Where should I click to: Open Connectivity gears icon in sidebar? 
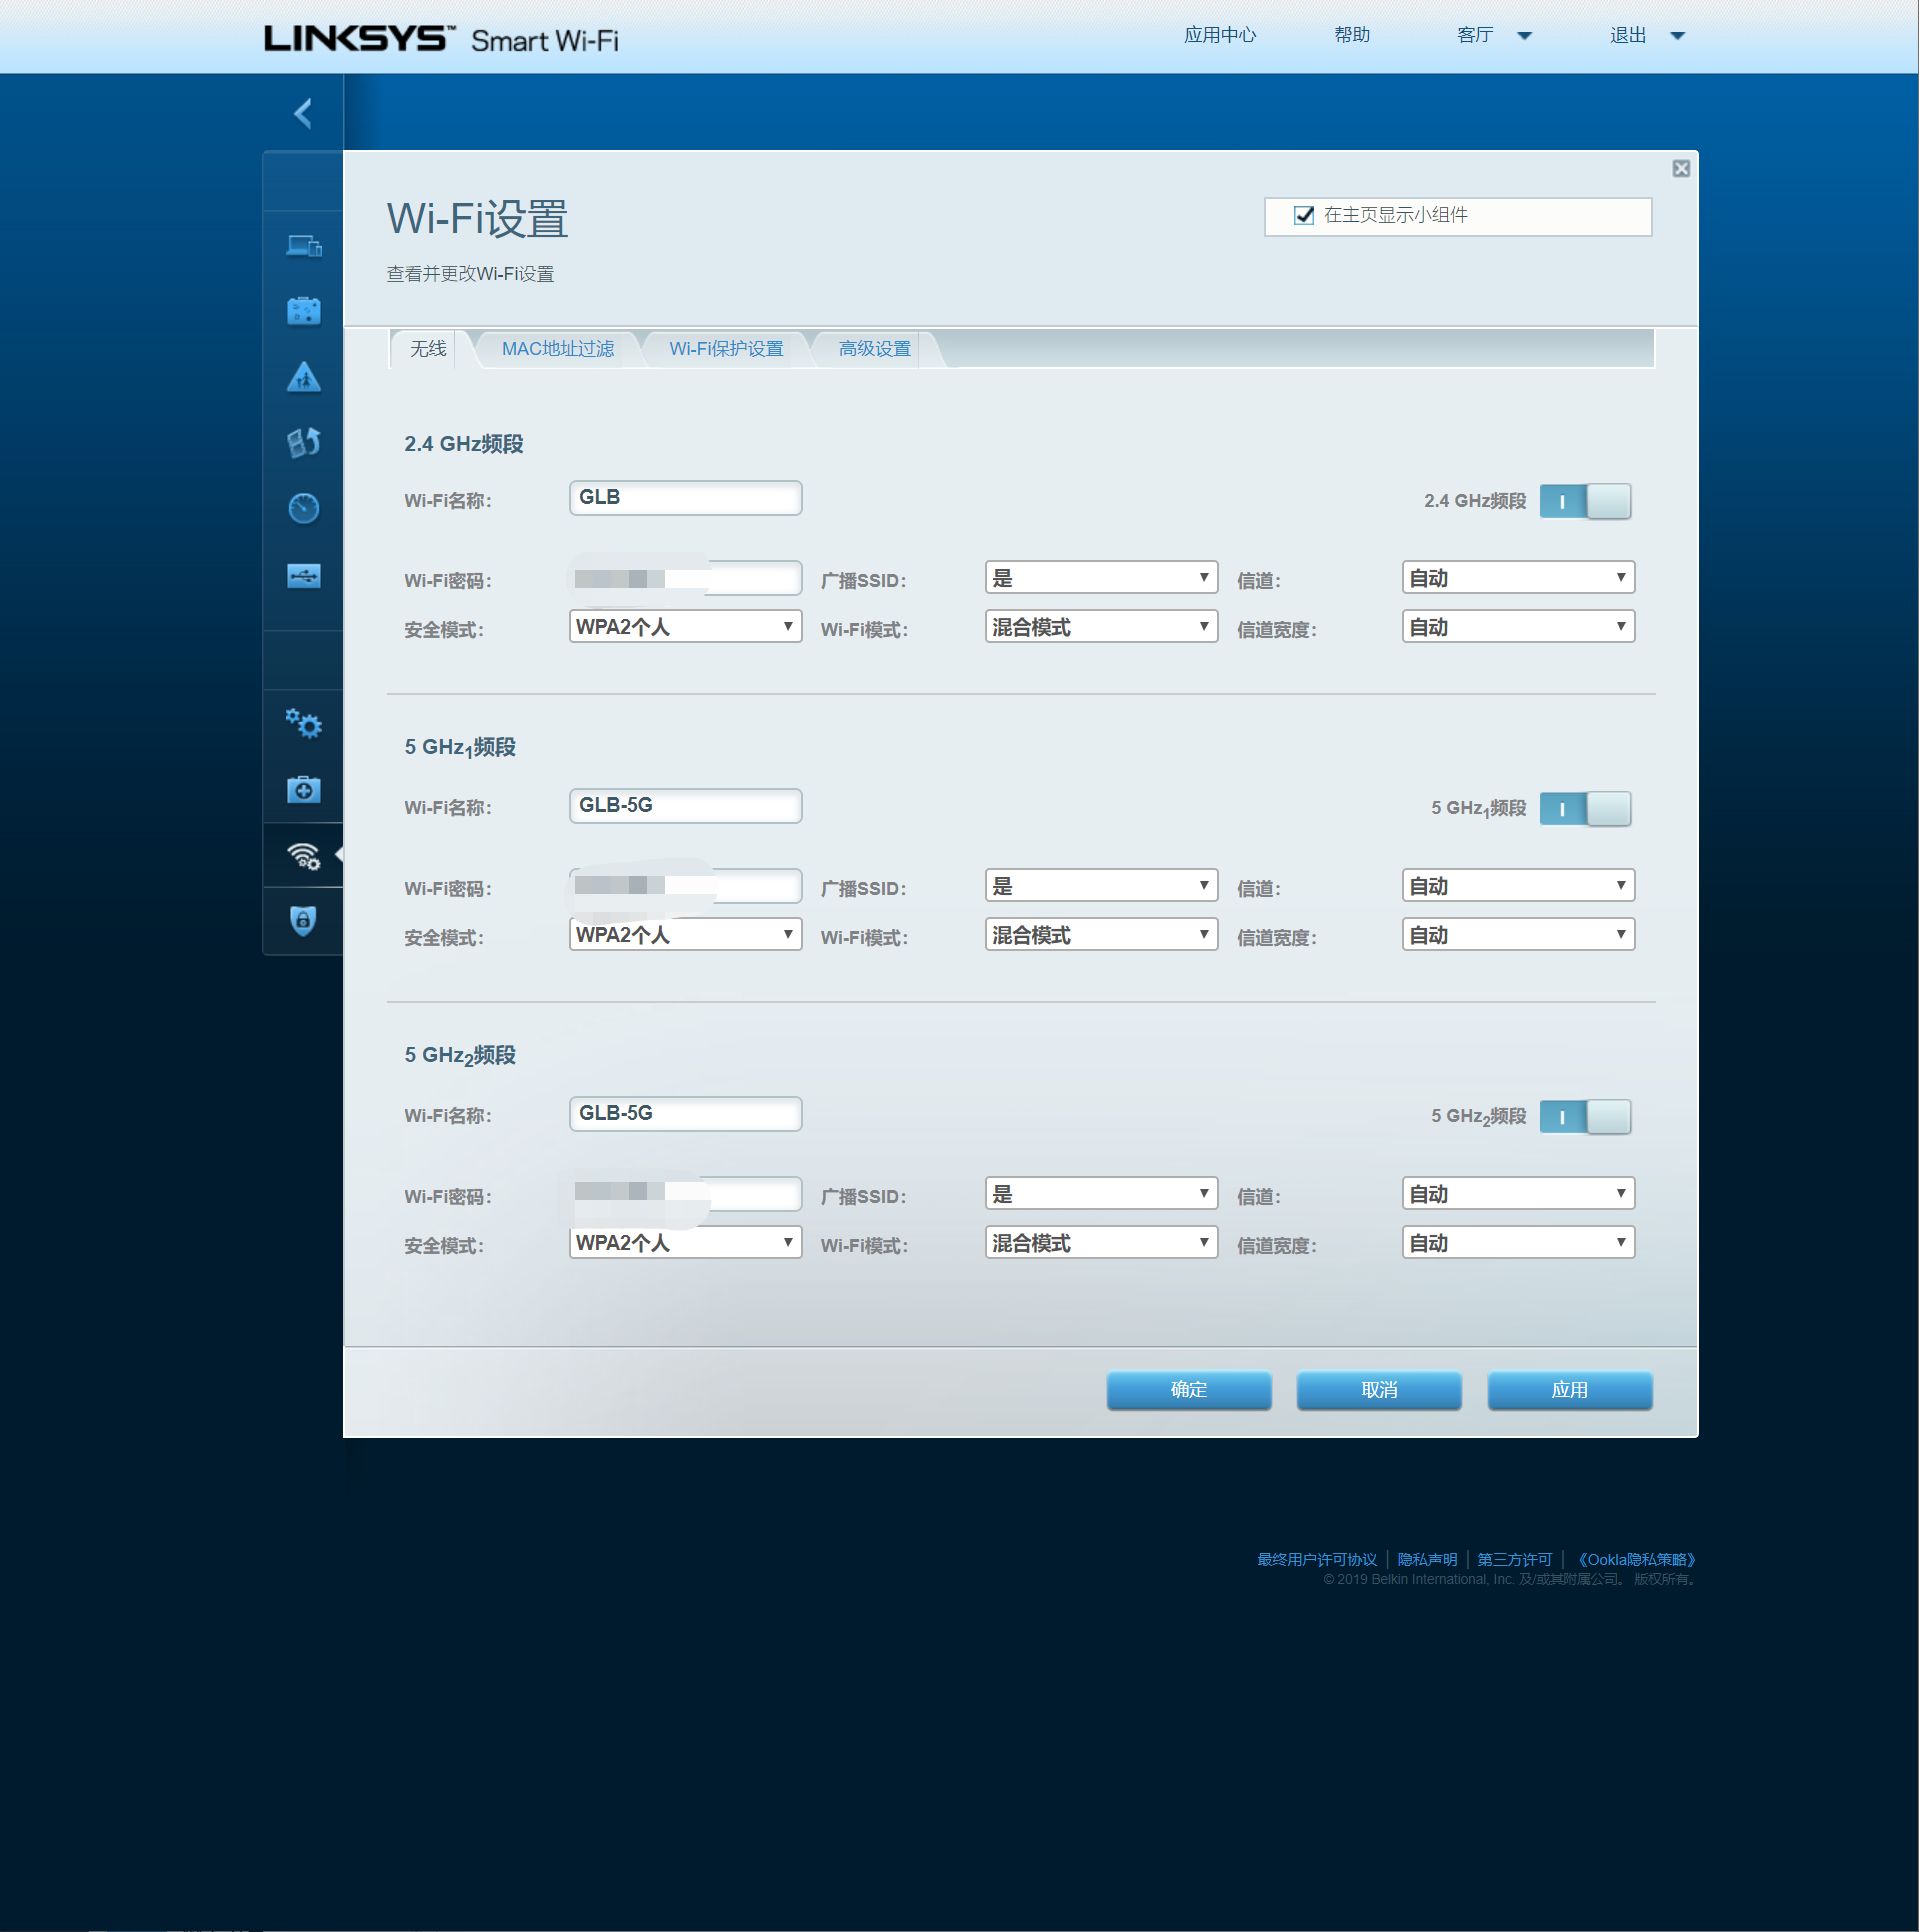pos(303,723)
